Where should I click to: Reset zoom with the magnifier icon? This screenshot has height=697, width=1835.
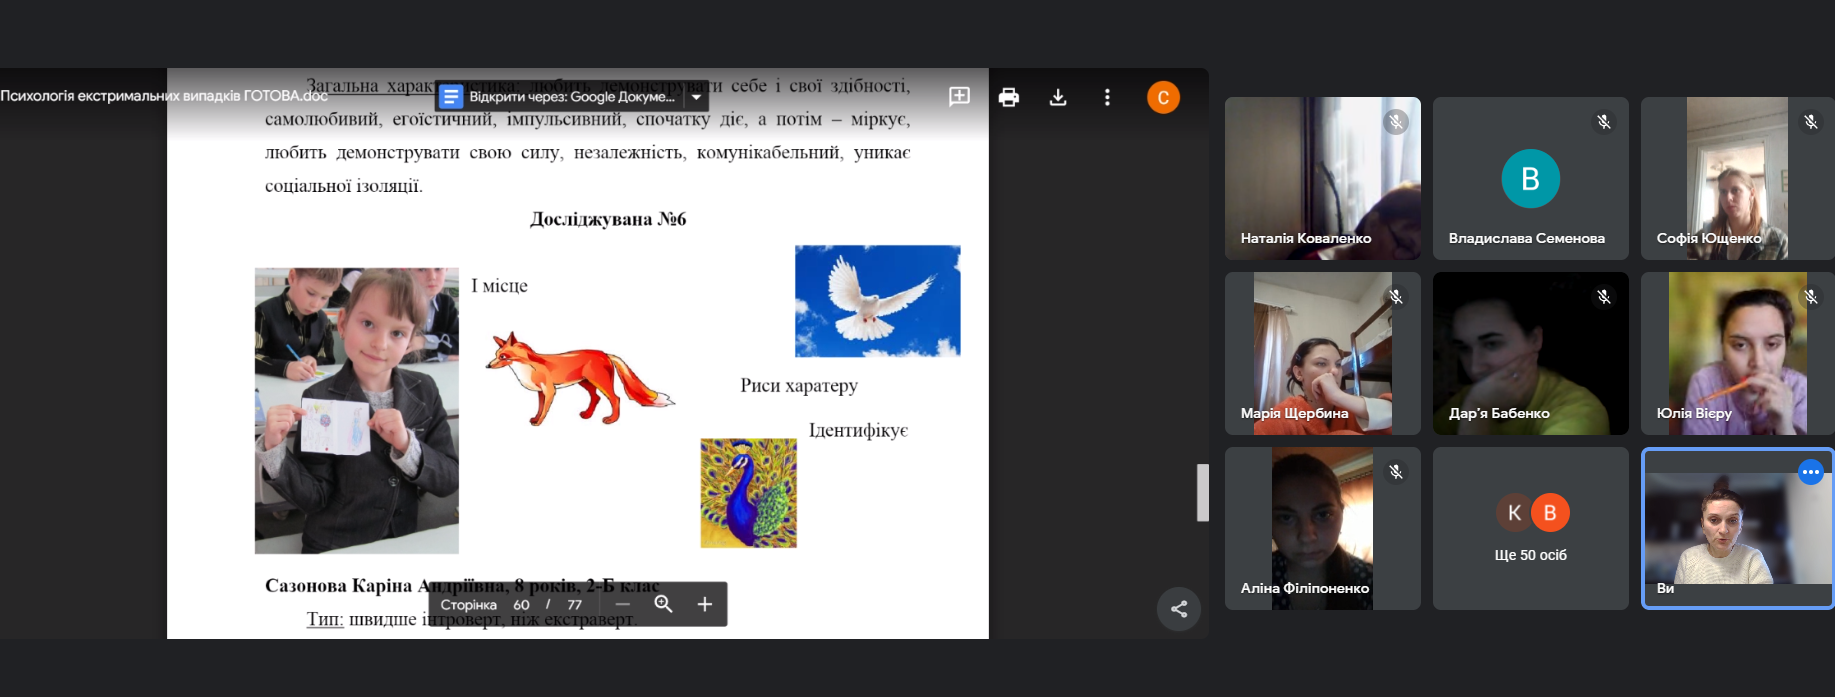point(663,604)
